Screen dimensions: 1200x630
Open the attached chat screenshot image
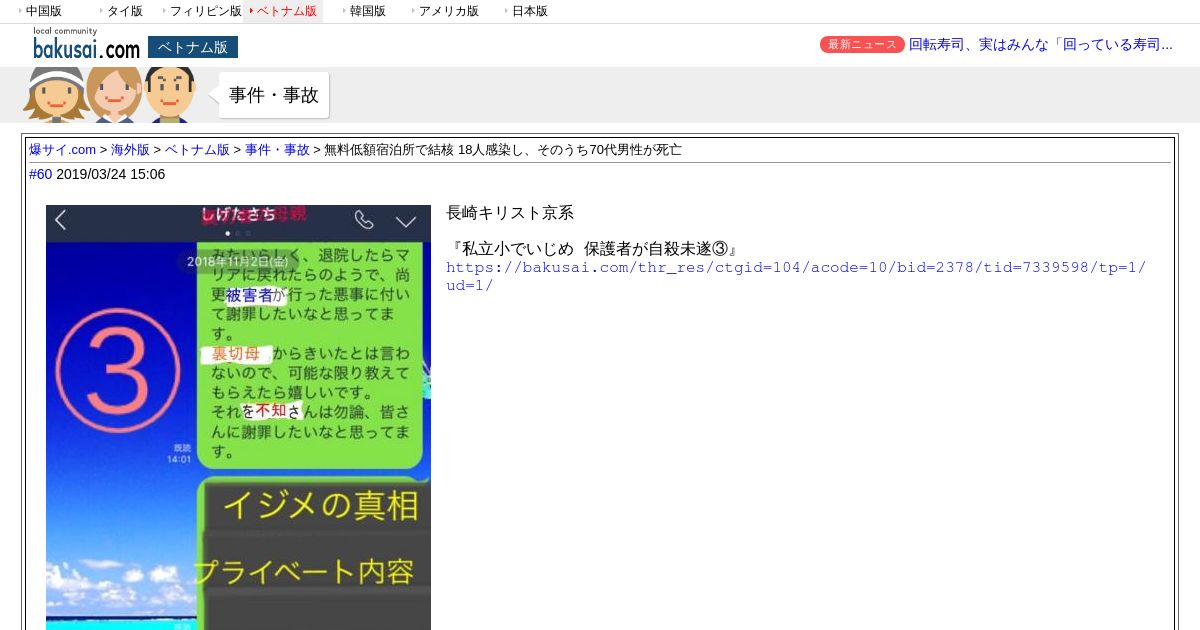click(238, 417)
